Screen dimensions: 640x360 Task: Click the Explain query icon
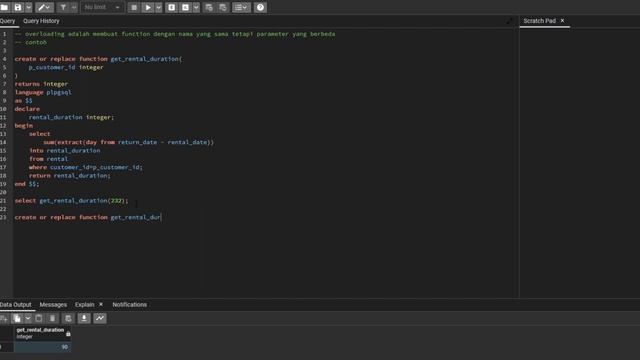(x=171, y=7)
